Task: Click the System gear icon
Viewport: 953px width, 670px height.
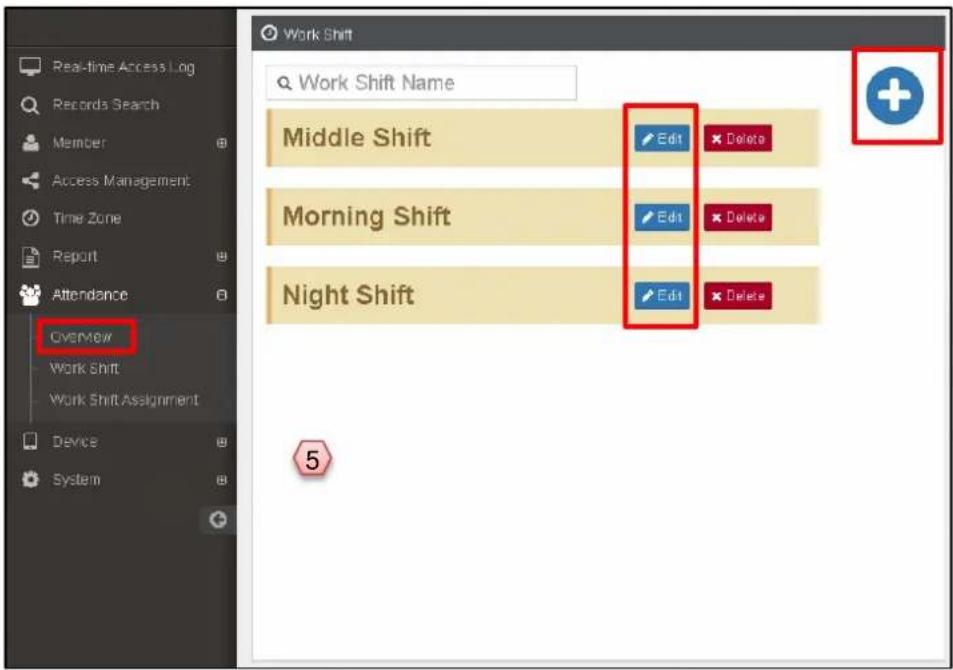Action: coord(30,480)
